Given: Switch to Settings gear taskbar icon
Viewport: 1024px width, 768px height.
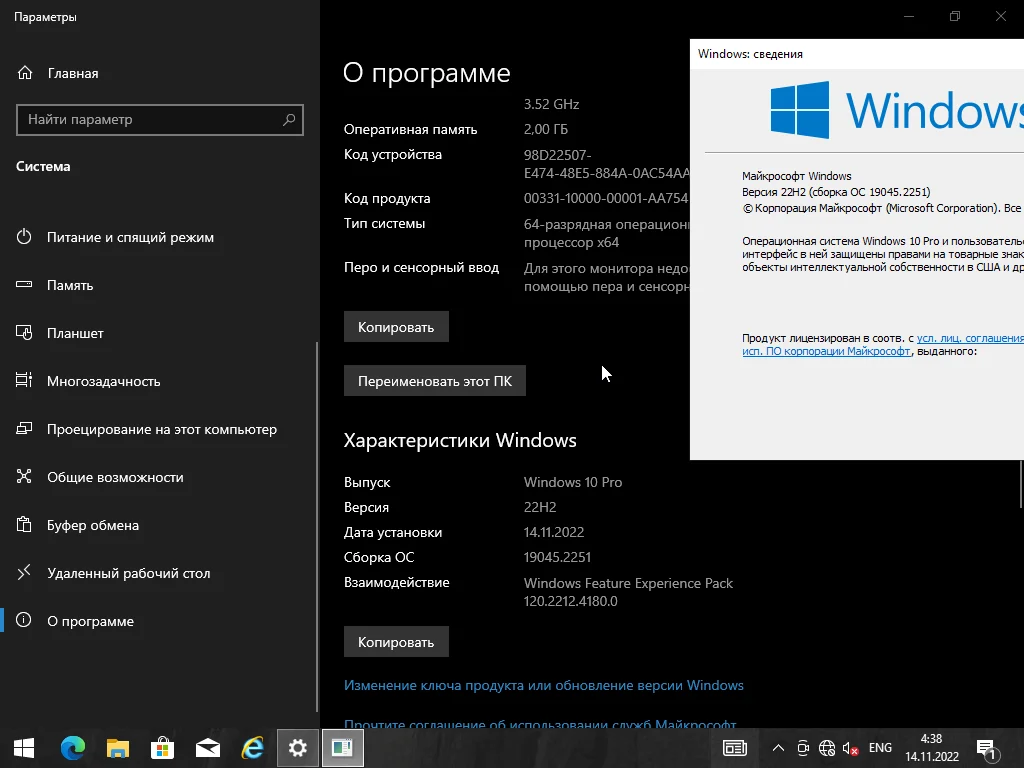Looking at the screenshot, I should click(x=298, y=748).
